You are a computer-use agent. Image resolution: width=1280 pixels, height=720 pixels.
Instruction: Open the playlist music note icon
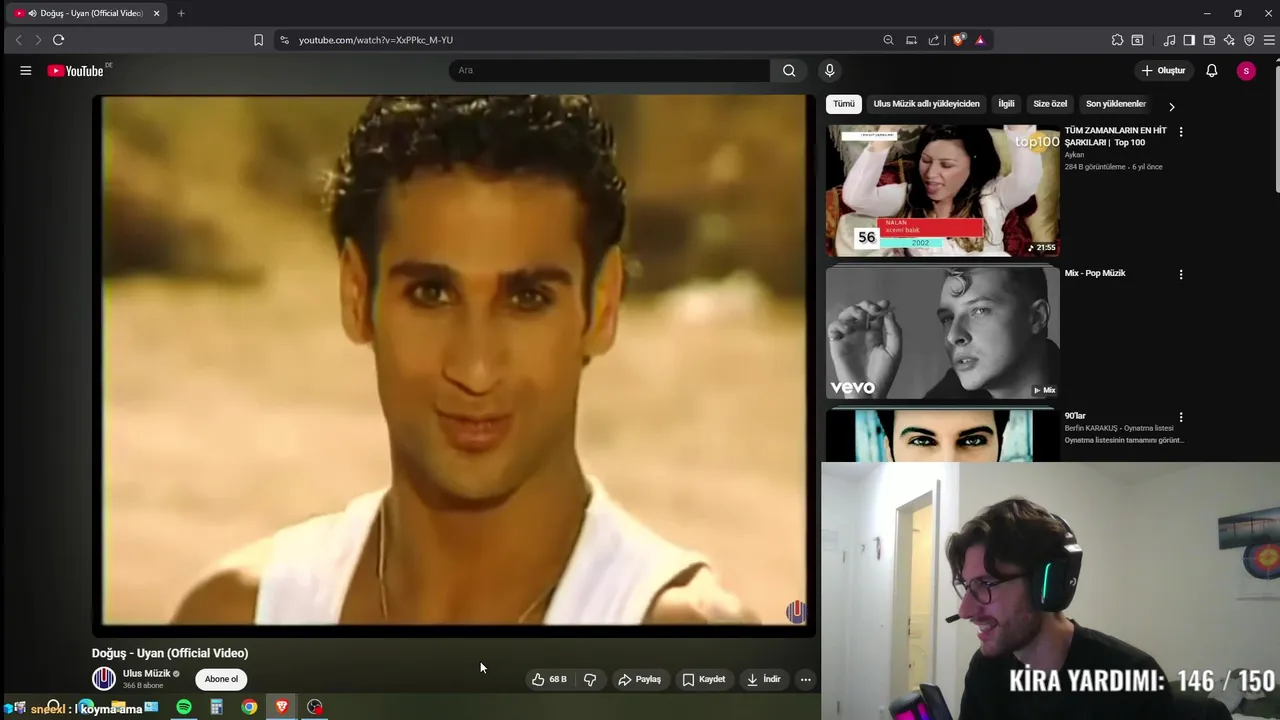click(1169, 40)
